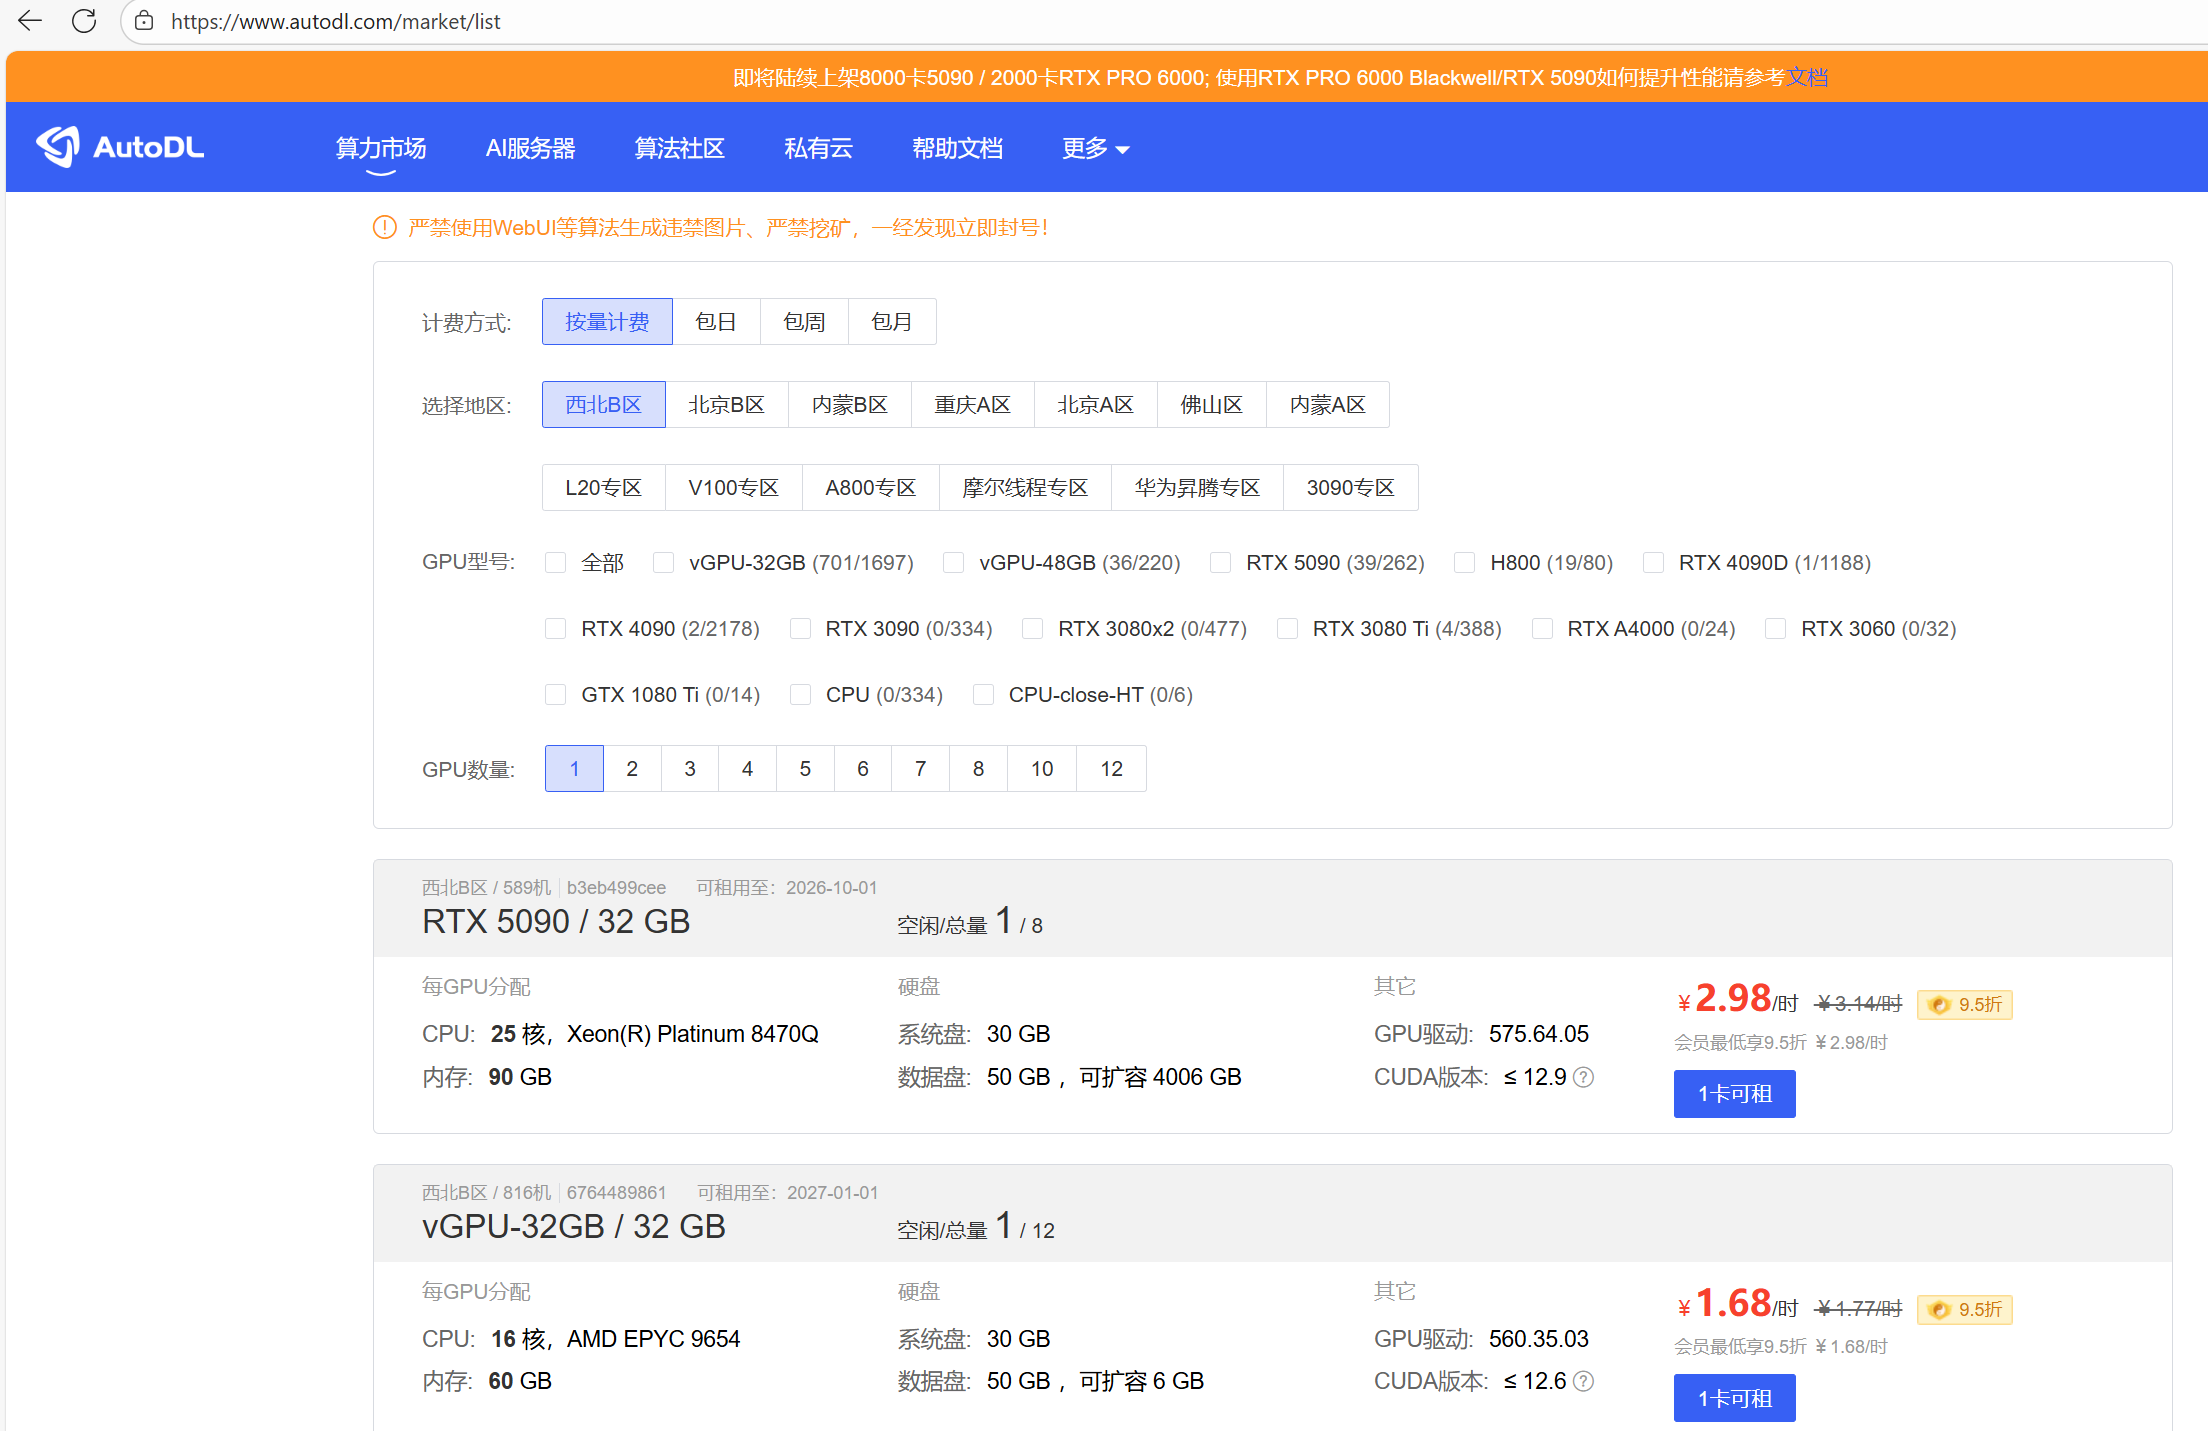Image resolution: width=2208 pixels, height=1431 pixels.
Task: Select the 北京A区 region
Action: pos(1095,405)
